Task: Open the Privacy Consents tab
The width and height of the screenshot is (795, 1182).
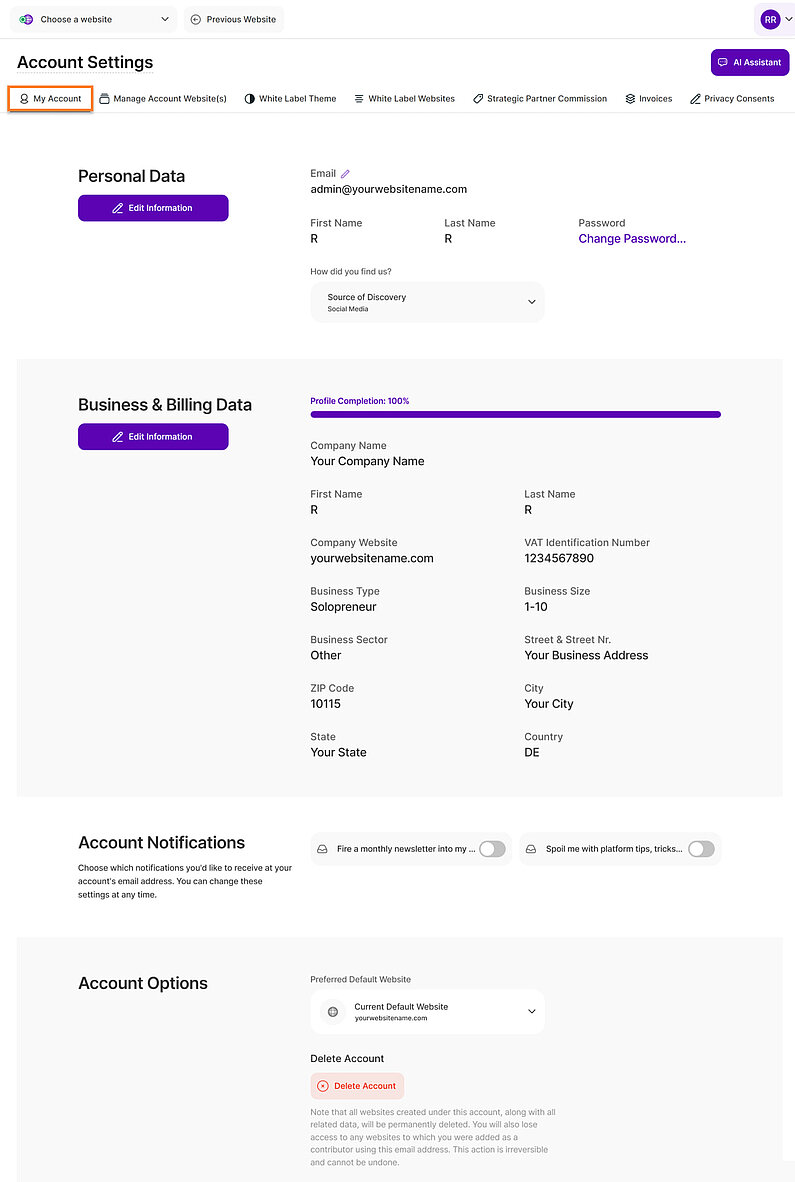Action: tap(732, 98)
